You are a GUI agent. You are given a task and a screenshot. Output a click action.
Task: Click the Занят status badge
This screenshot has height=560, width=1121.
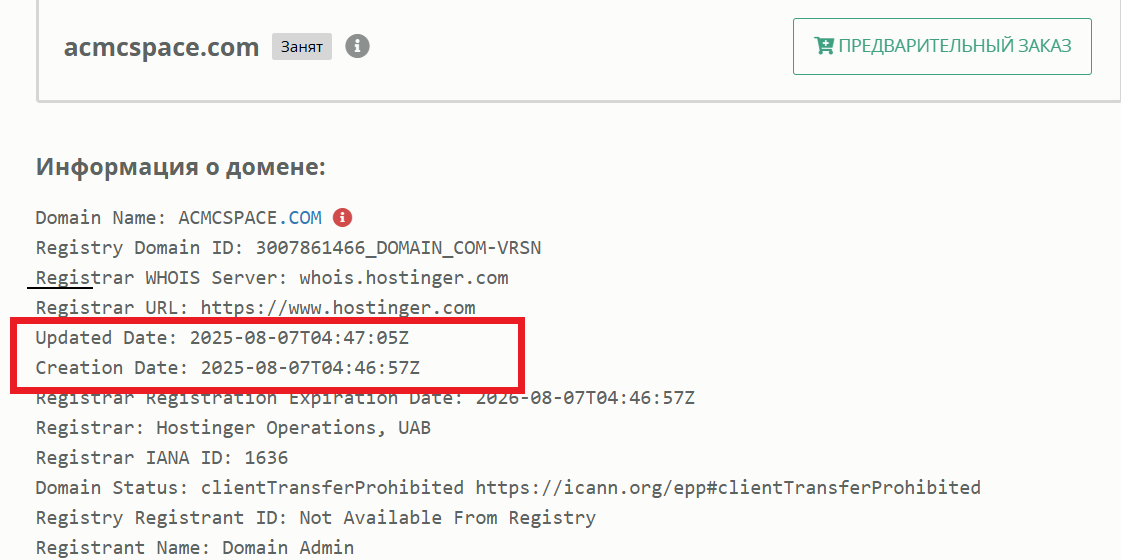pos(302,46)
